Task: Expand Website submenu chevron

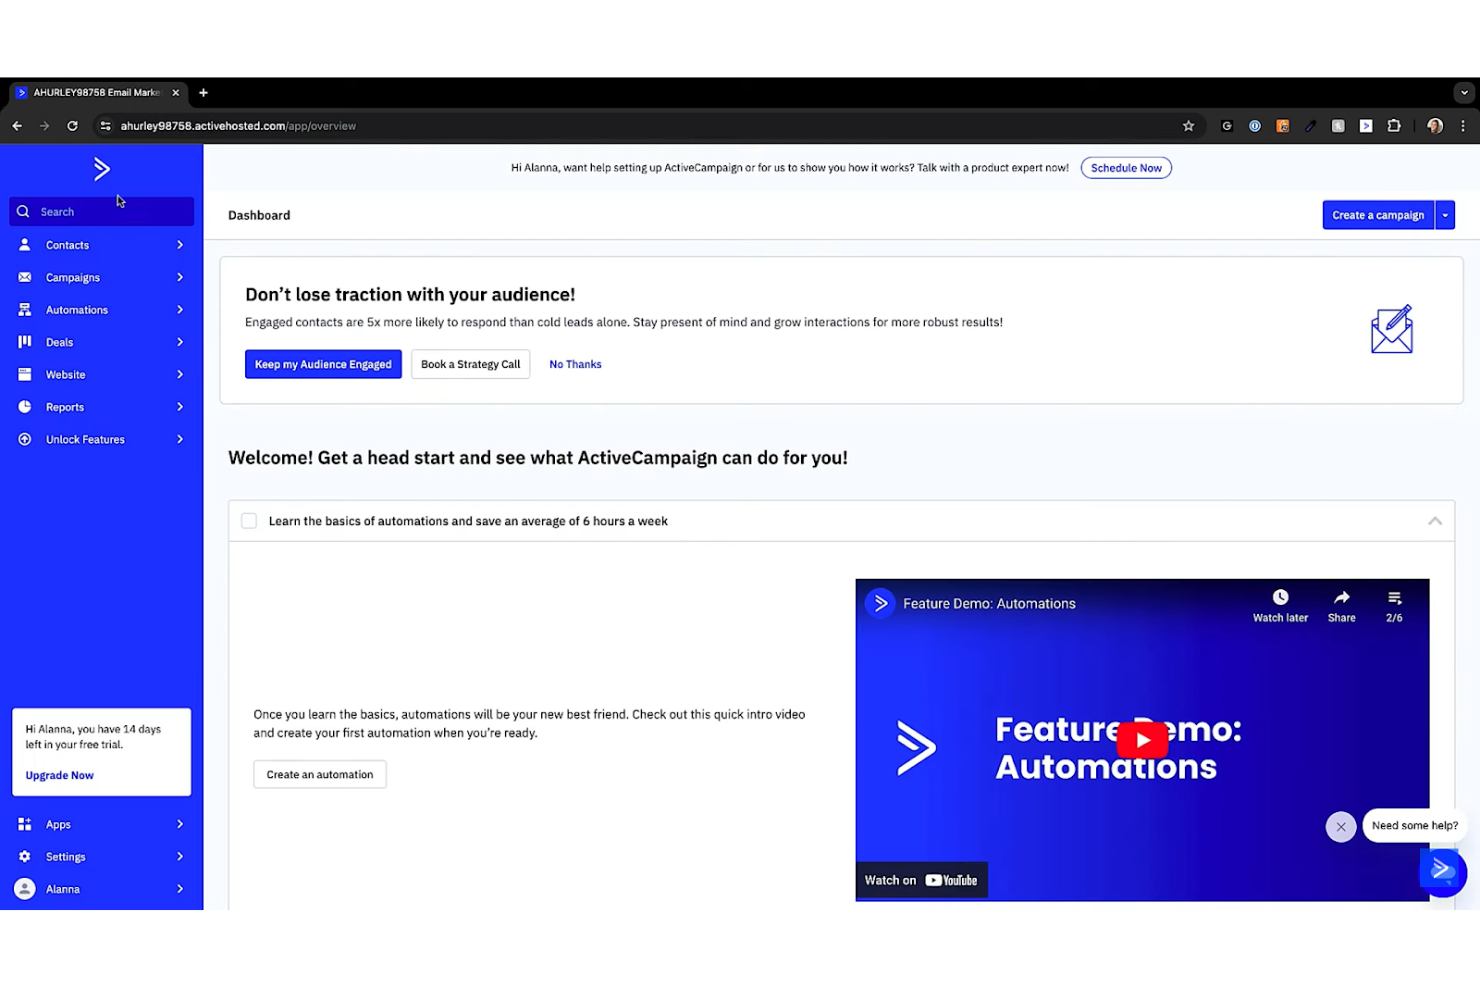Action: click(180, 374)
